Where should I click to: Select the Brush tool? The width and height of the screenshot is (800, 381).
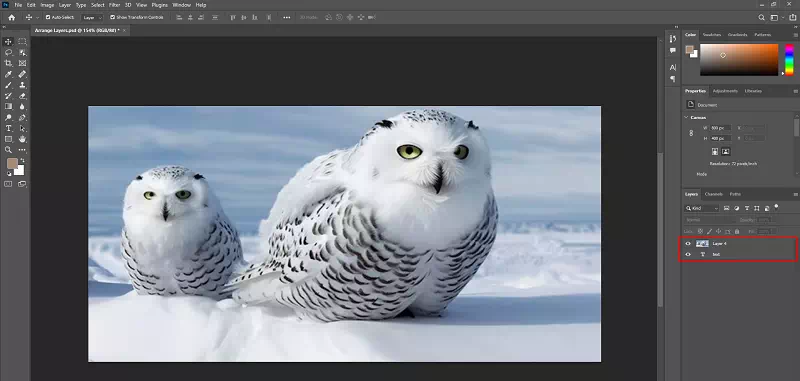(x=8, y=85)
